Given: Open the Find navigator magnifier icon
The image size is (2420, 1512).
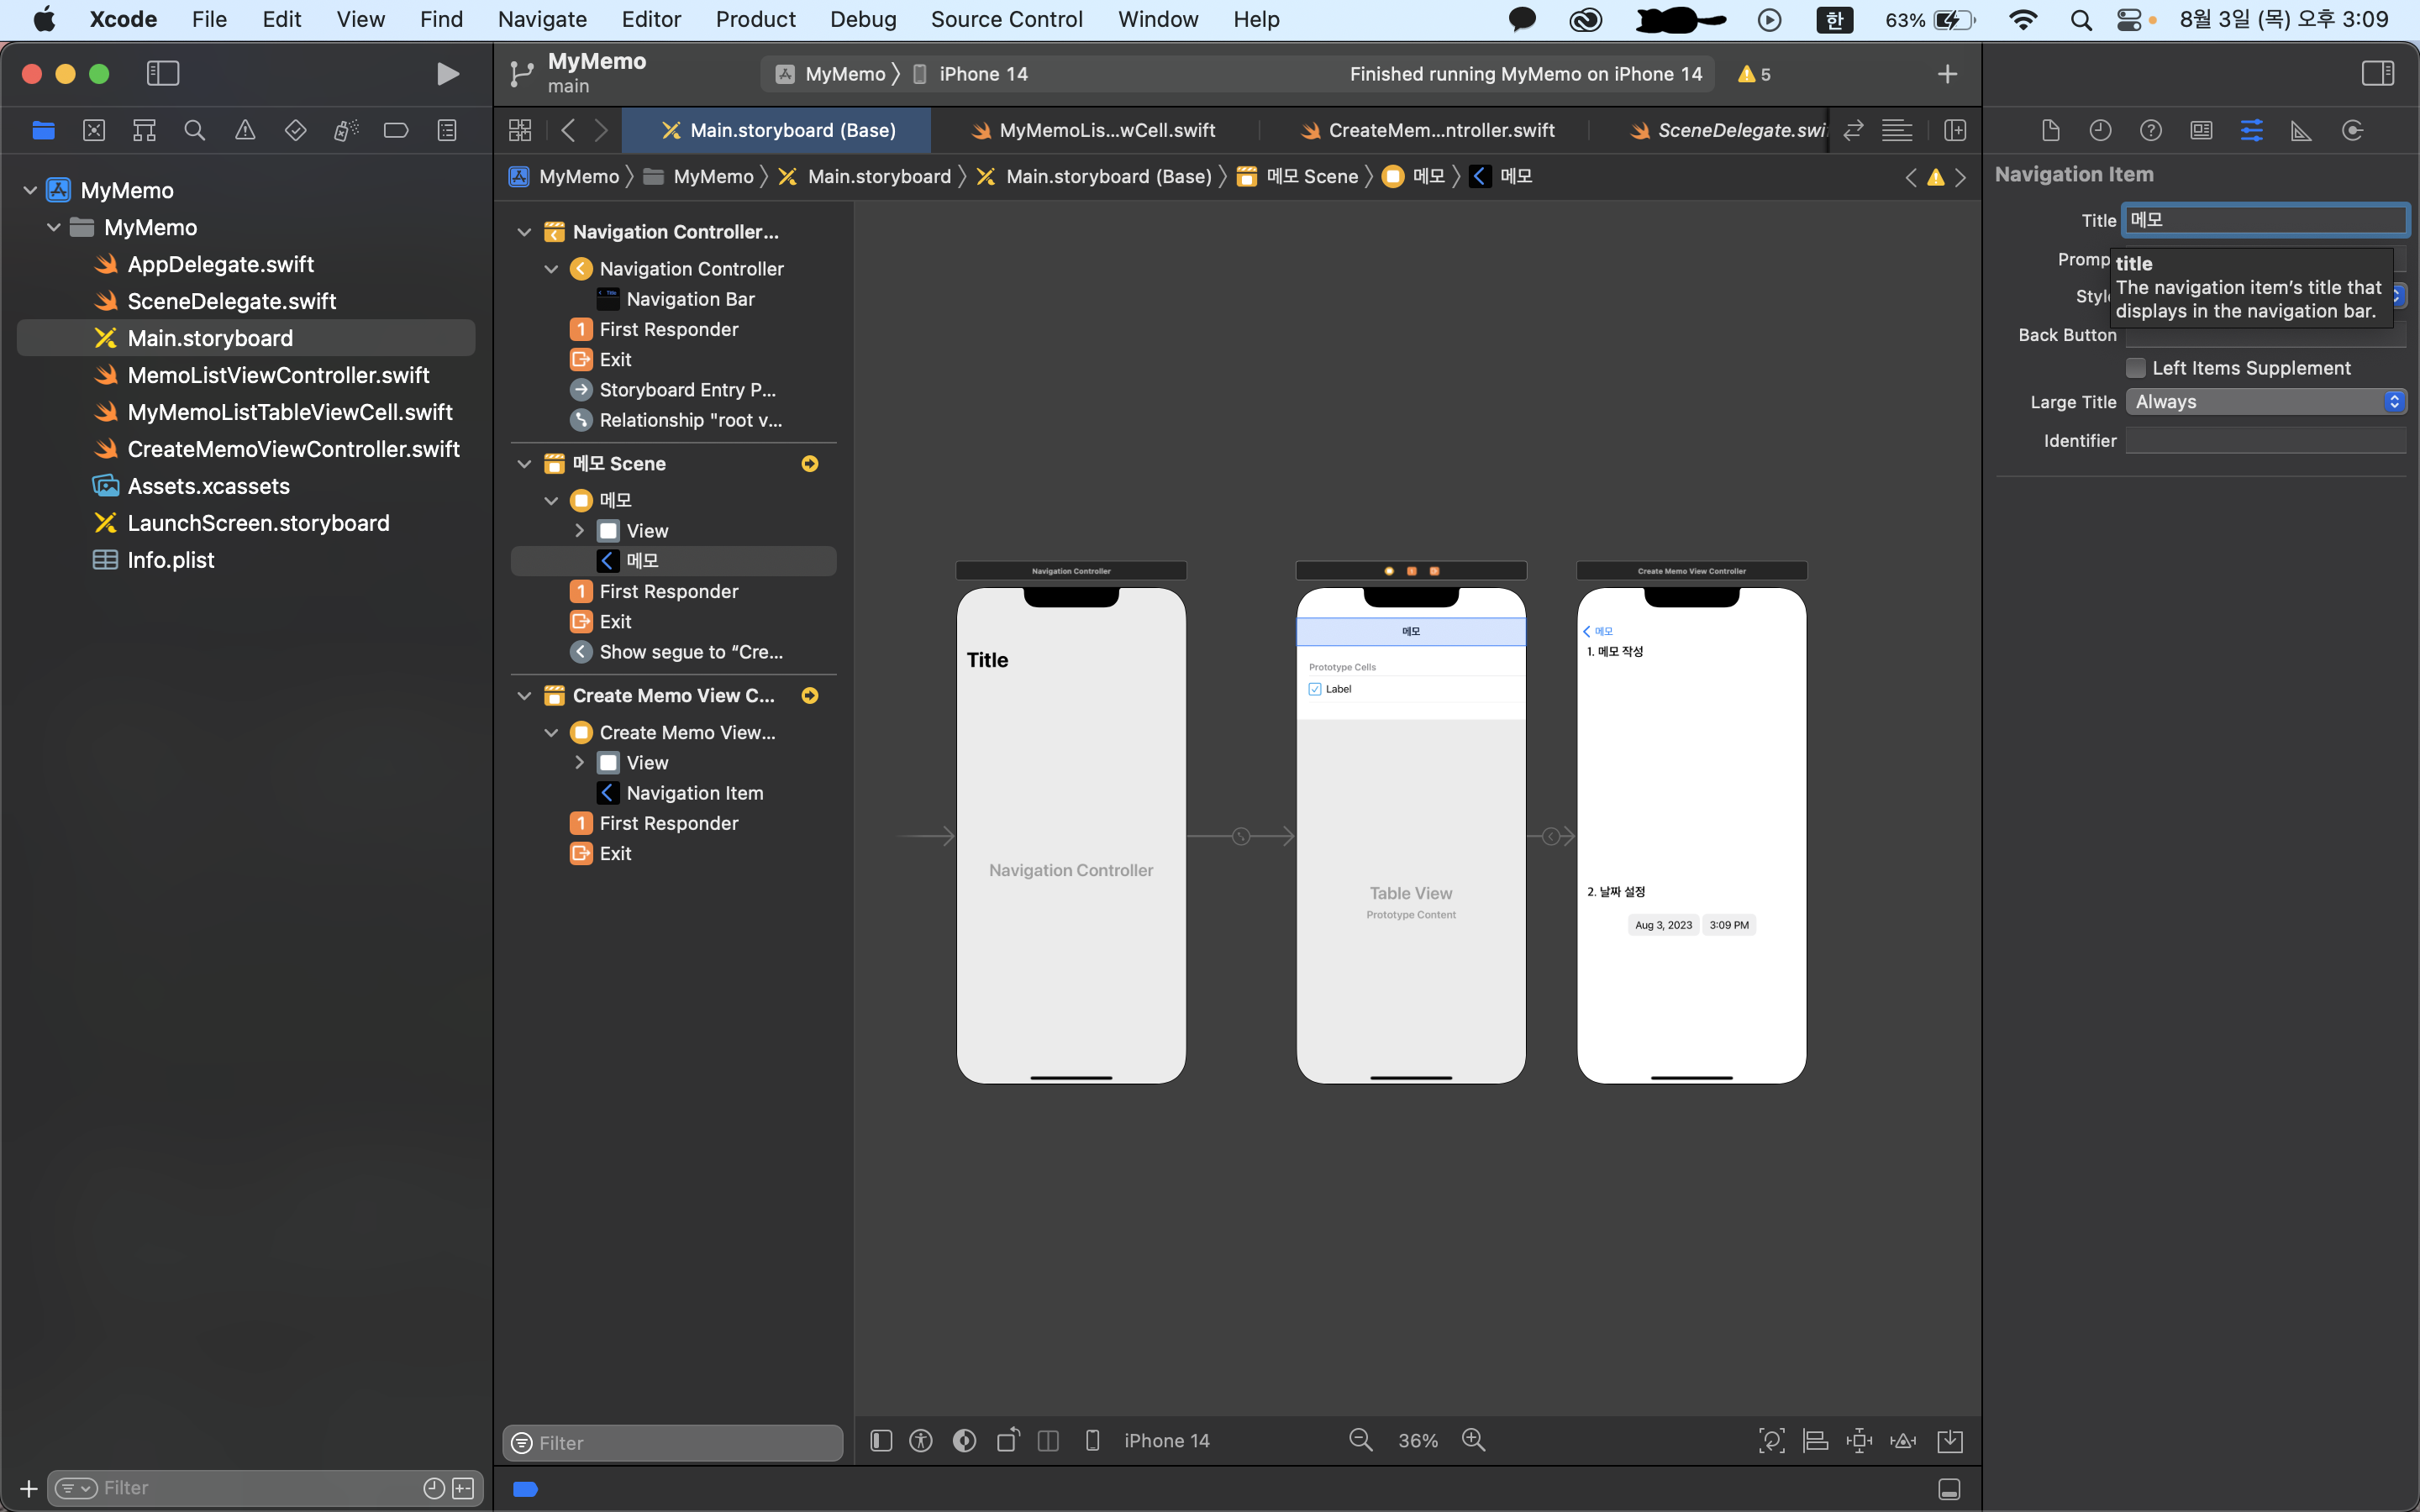Looking at the screenshot, I should [195, 131].
